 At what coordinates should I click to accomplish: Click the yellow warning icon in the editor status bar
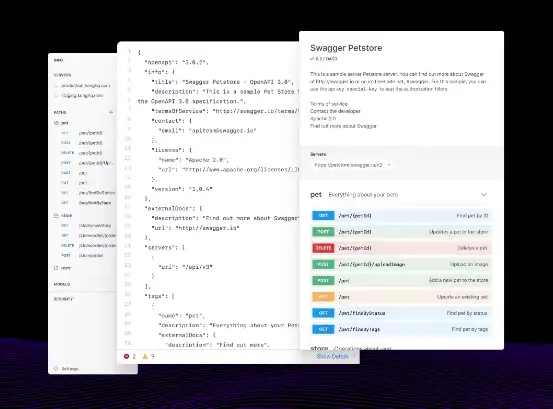click(x=145, y=356)
